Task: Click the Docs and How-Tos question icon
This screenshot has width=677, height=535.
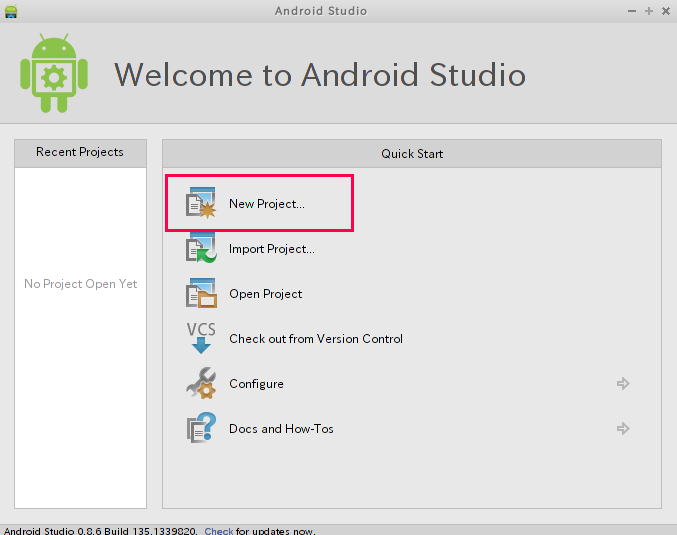Action: coord(201,428)
